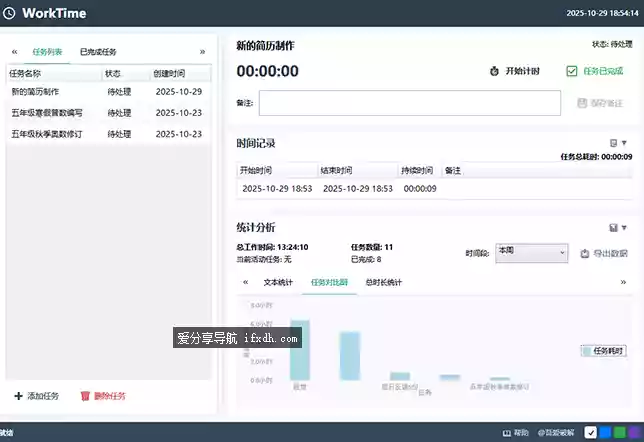Open 帮助 help in the status bar

(x=515, y=433)
